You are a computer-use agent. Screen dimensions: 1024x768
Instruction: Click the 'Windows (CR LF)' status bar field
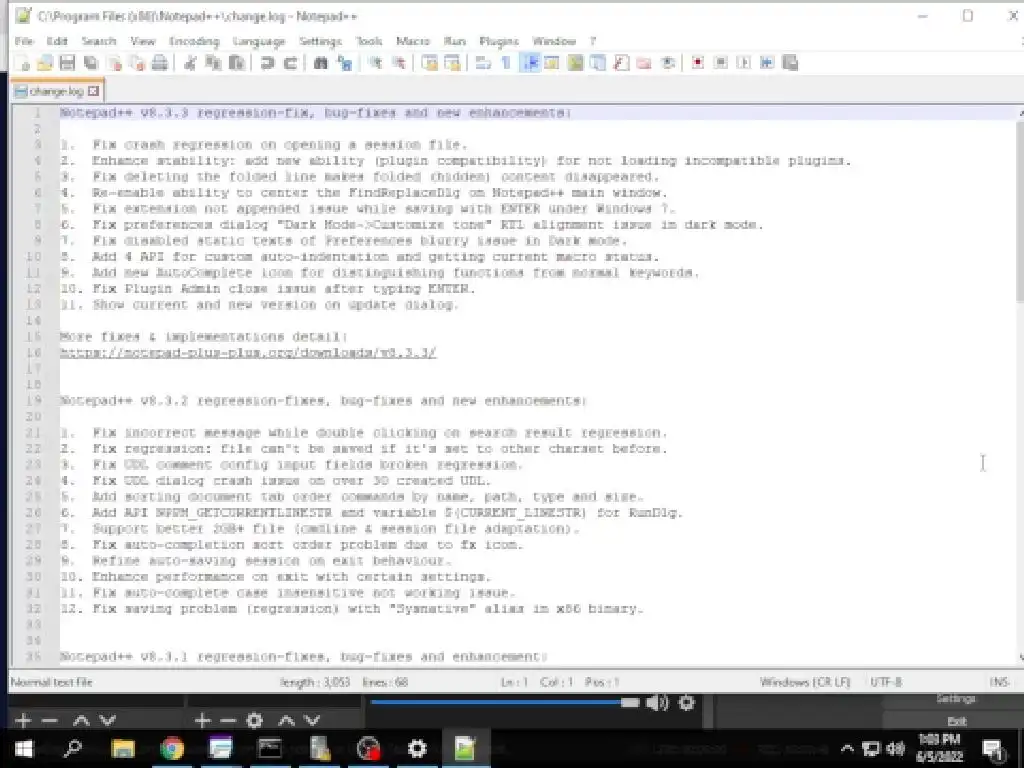[805, 682]
